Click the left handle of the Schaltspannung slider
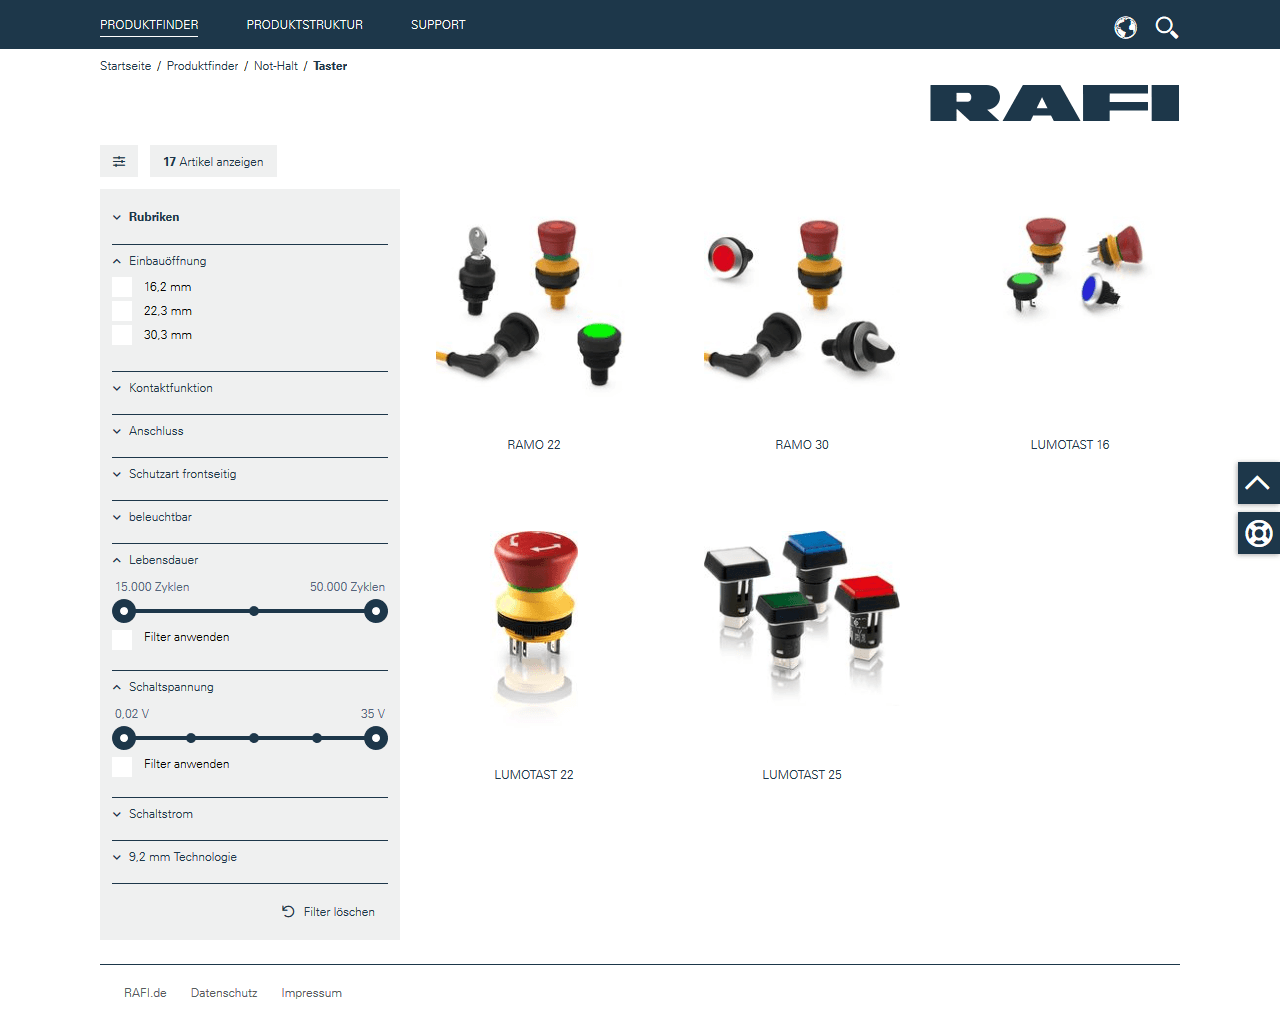This screenshot has height=1024, width=1280. [124, 738]
